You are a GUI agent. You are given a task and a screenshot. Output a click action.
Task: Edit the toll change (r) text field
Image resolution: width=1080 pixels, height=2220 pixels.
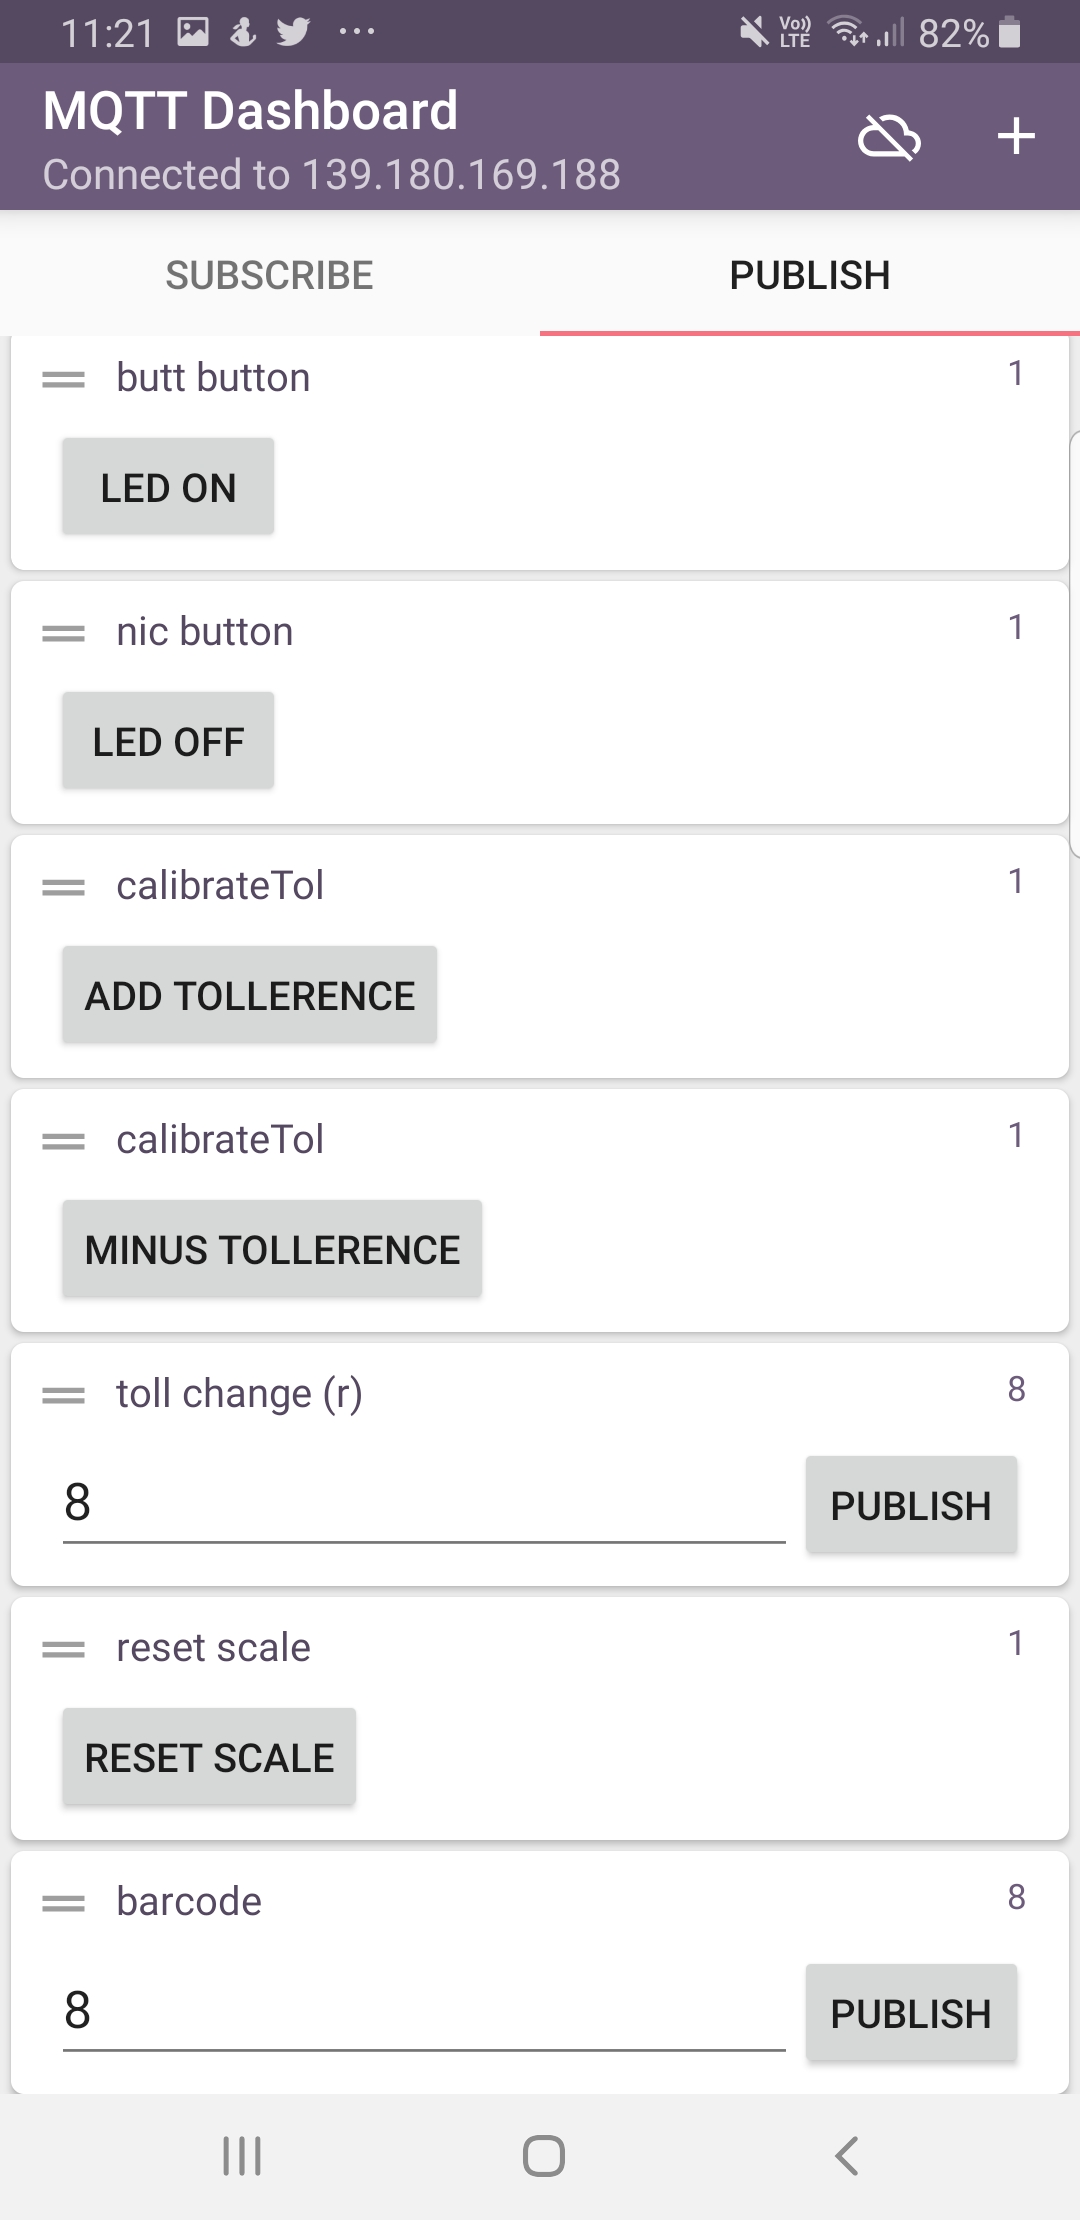[424, 1503]
